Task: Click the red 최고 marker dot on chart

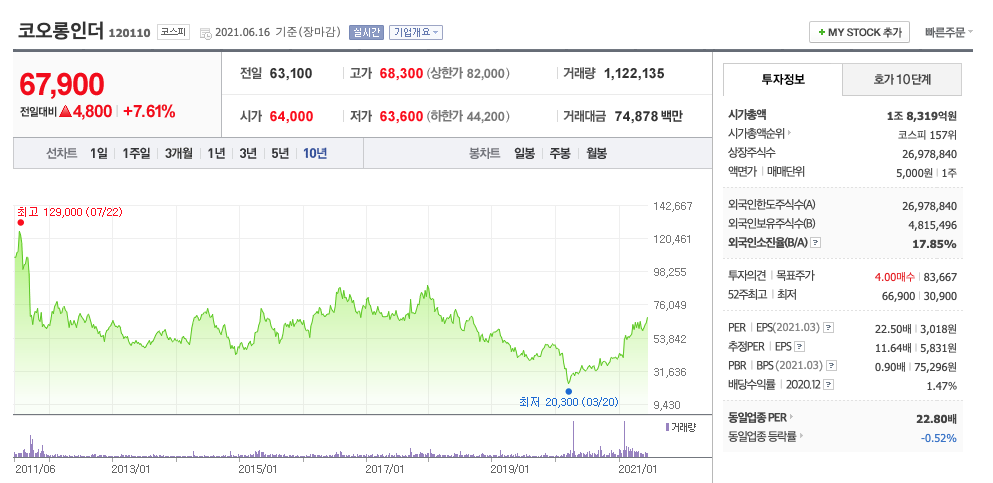Action: [x=20, y=222]
